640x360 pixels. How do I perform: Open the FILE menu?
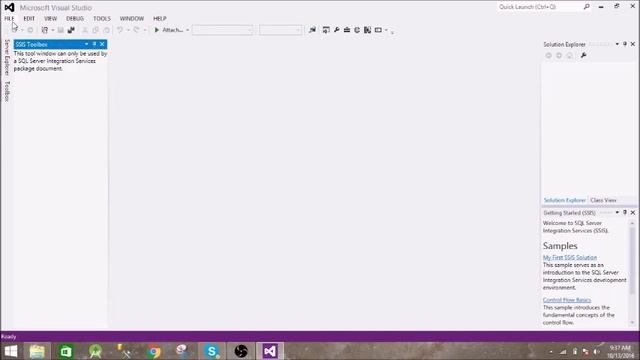click(x=9, y=18)
